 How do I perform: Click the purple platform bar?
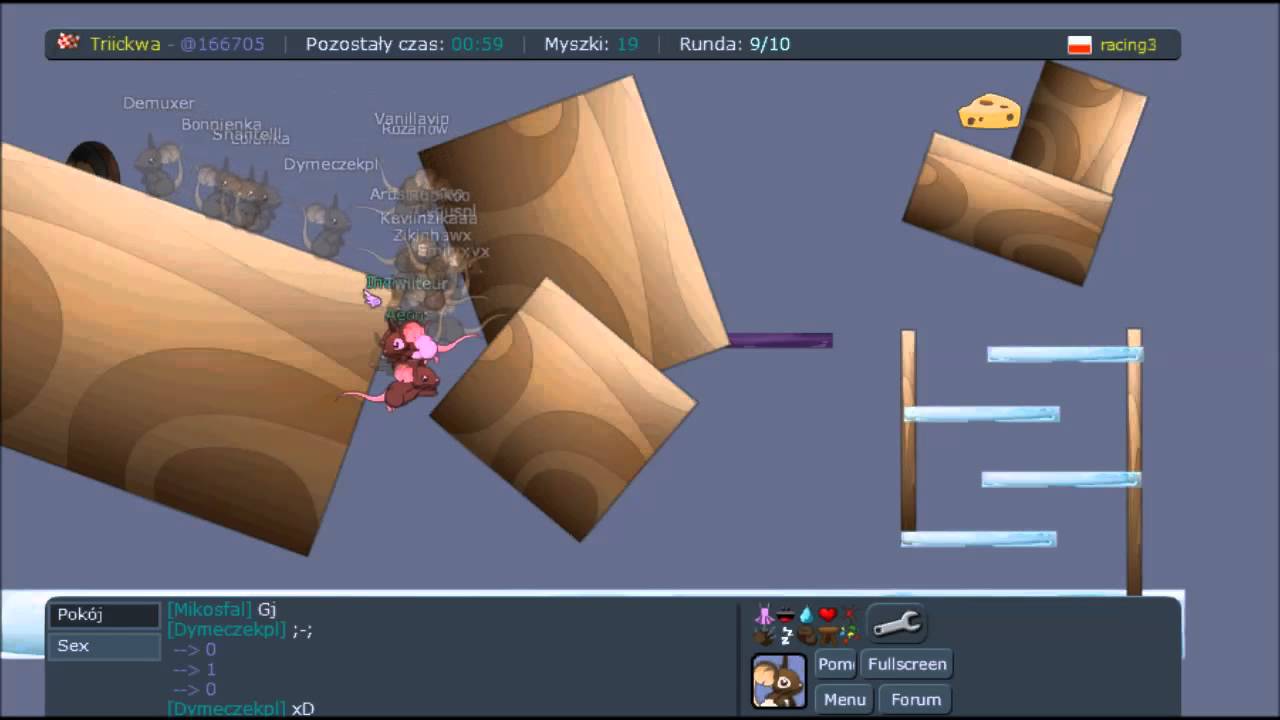pos(779,340)
